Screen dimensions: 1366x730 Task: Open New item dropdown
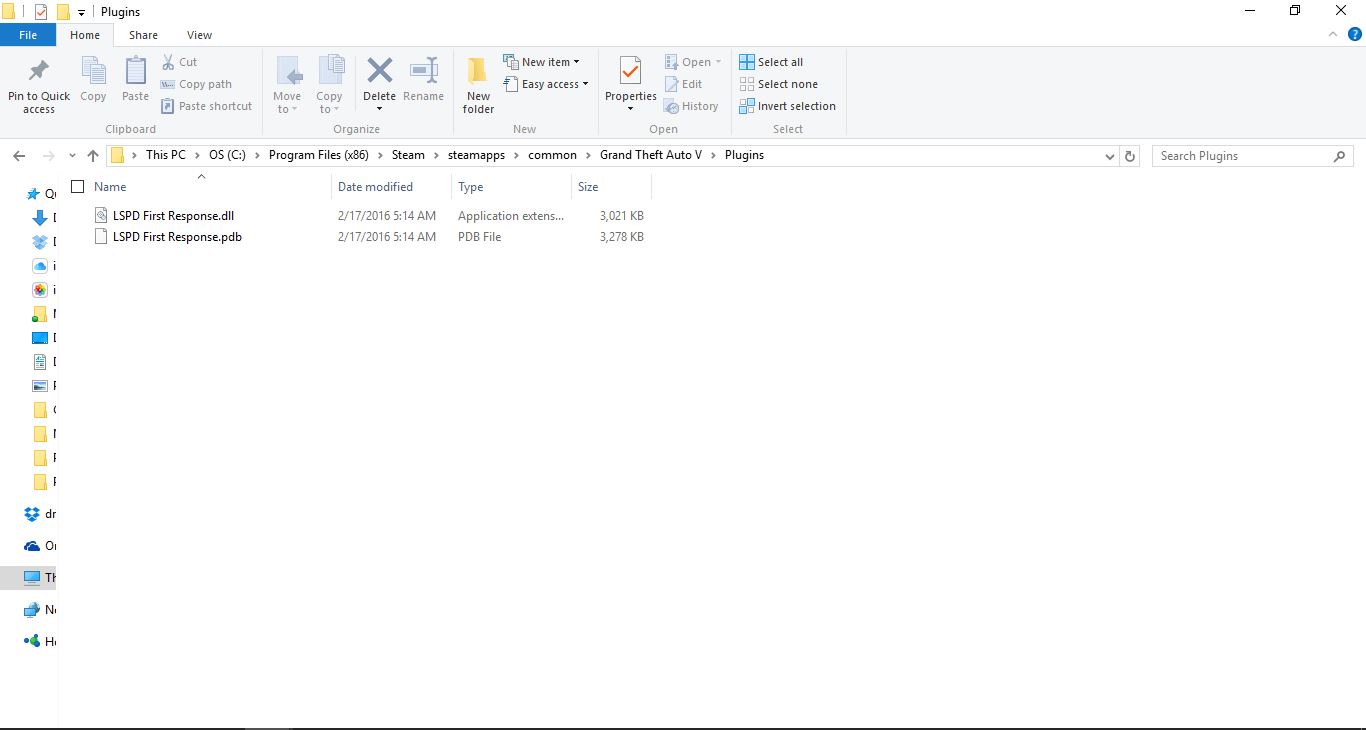point(541,62)
